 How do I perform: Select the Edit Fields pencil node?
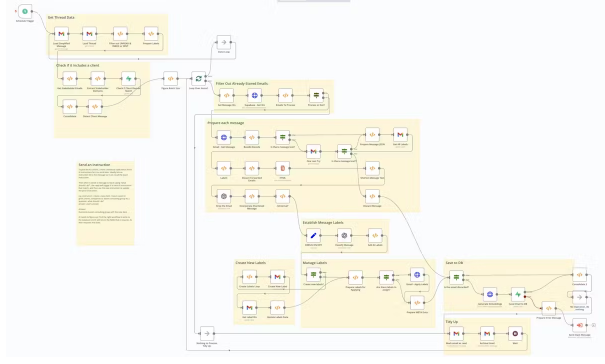313,235
